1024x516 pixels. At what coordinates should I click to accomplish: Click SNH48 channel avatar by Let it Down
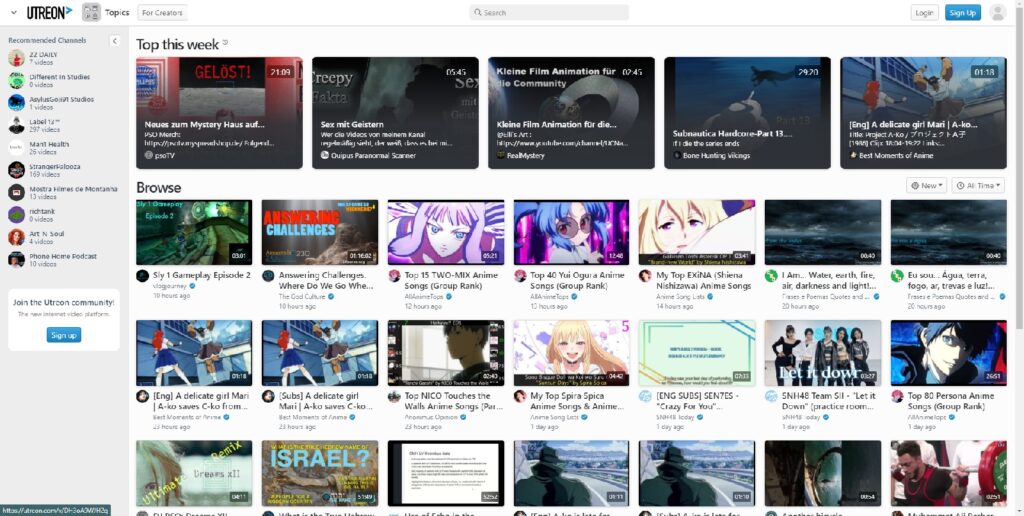771,396
